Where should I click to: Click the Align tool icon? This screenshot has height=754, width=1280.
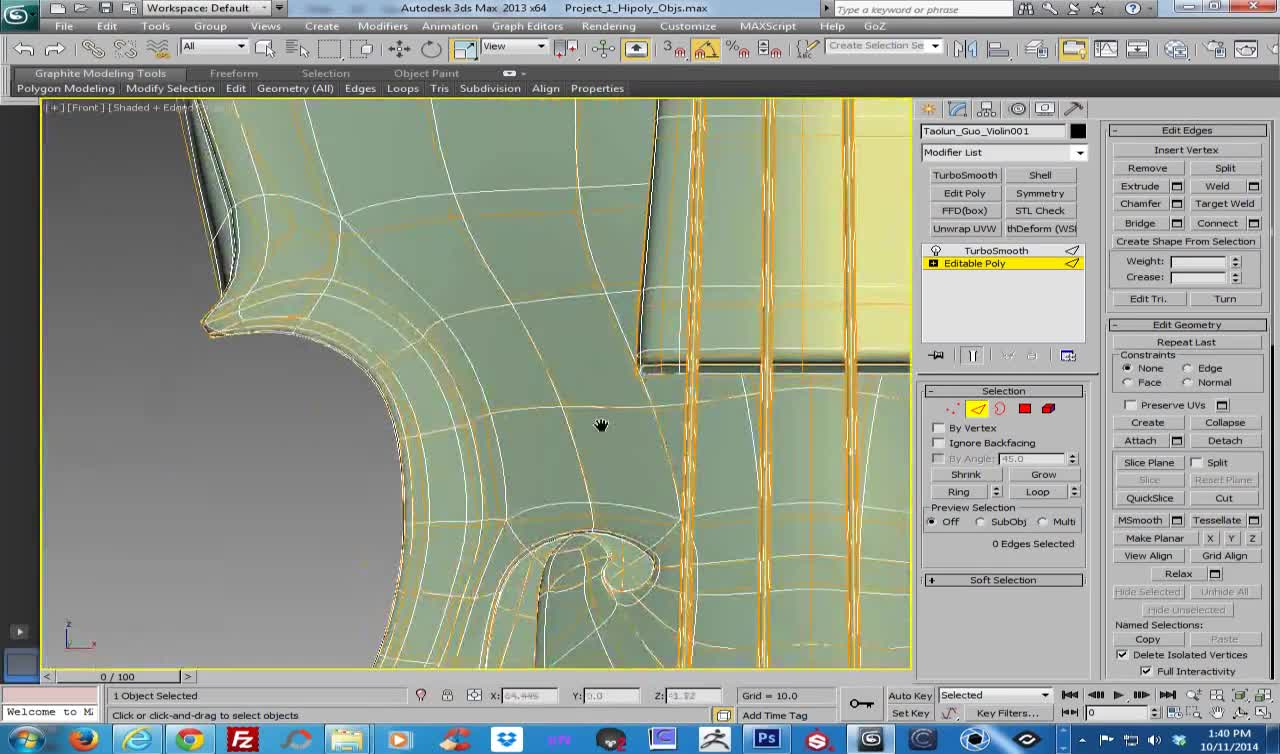click(x=997, y=48)
